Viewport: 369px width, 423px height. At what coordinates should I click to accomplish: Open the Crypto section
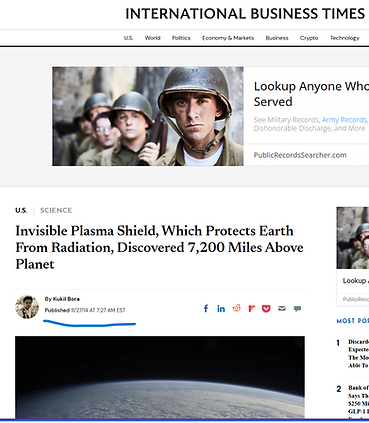coord(309,38)
